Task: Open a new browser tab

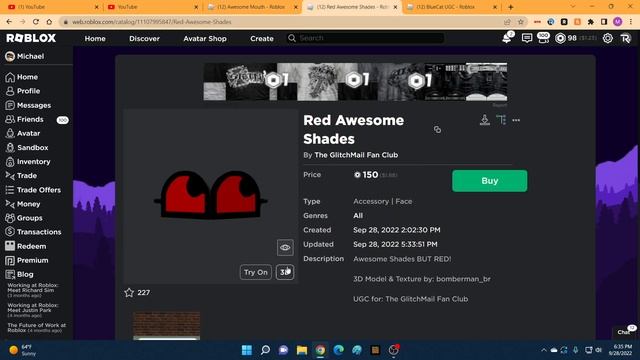Action: [x=510, y=7]
